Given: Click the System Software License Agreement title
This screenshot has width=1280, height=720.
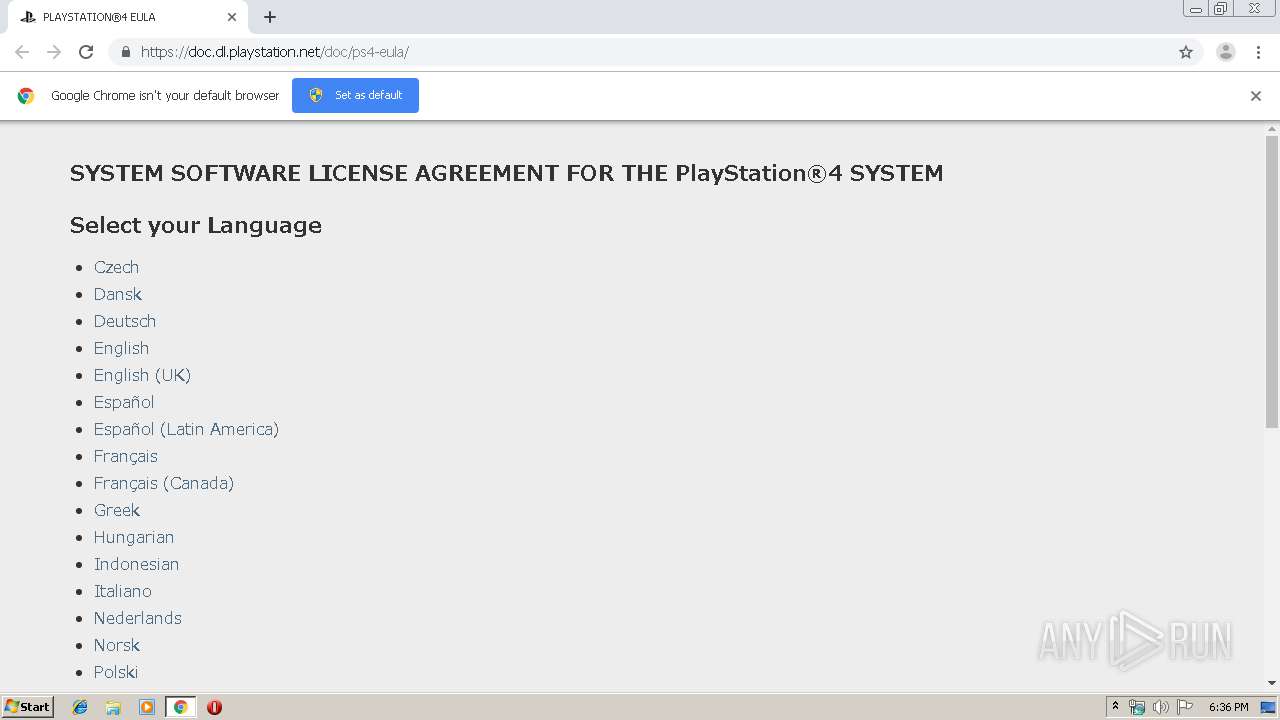Looking at the screenshot, I should coord(506,173).
